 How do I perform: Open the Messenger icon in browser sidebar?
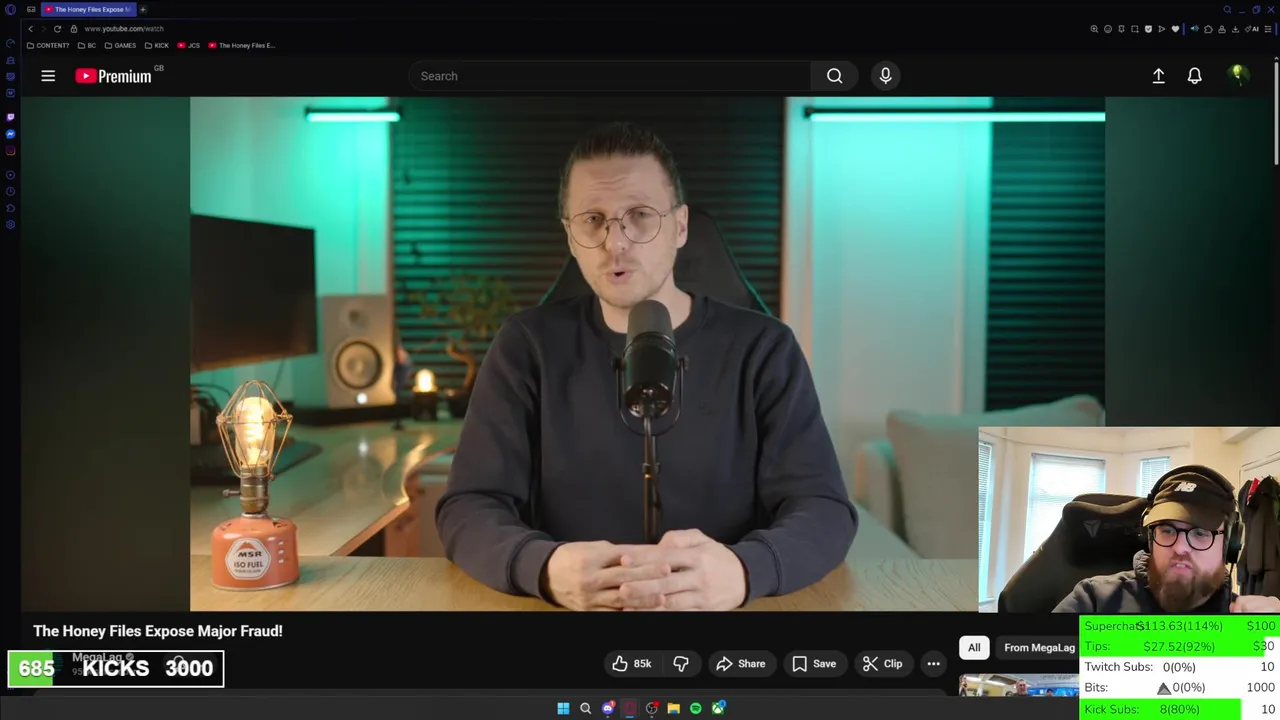coord(11,134)
